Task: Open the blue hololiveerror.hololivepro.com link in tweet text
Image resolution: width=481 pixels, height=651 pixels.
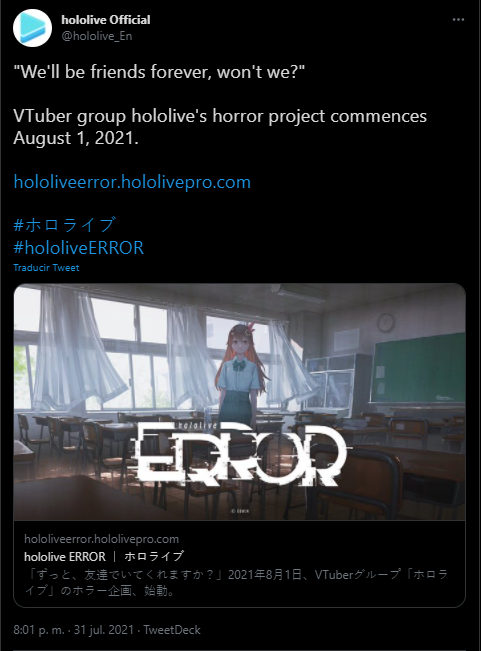Action: (132, 182)
